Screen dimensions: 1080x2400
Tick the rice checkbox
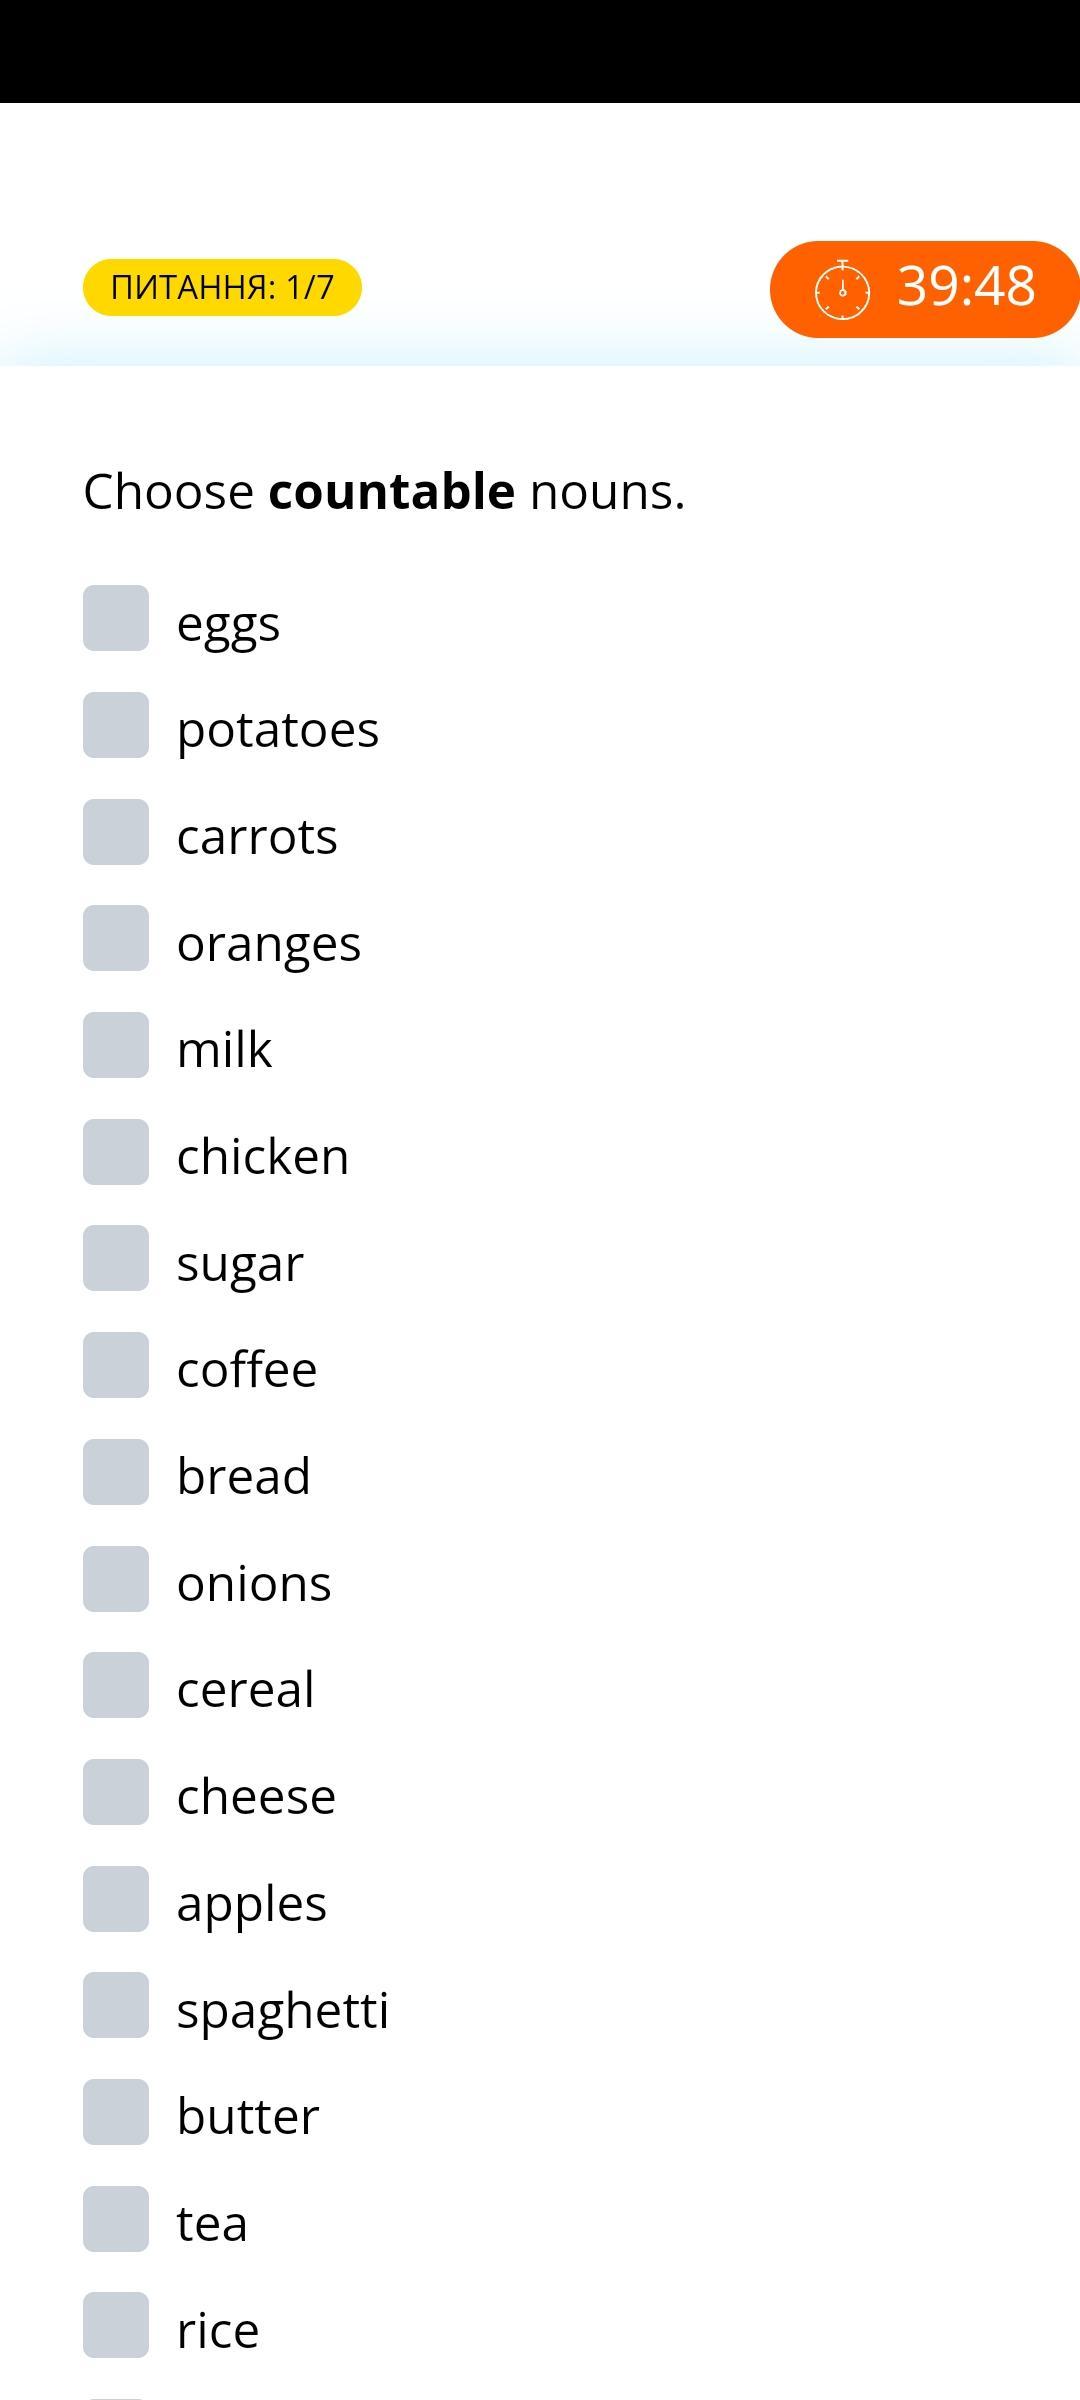(116, 2325)
